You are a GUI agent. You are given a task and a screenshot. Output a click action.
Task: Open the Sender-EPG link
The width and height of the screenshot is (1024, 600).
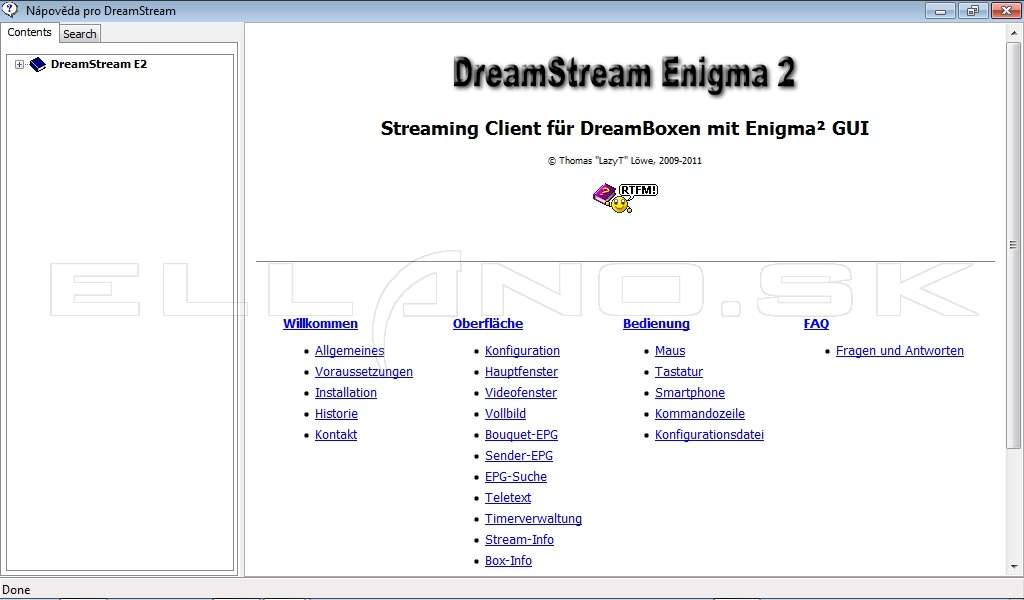pyautogui.click(x=519, y=456)
